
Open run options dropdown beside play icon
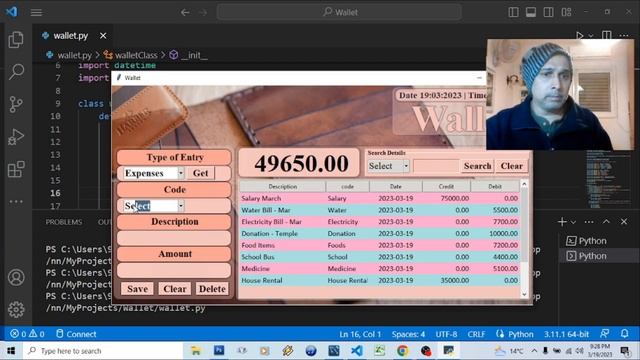pyautogui.click(x=591, y=36)
